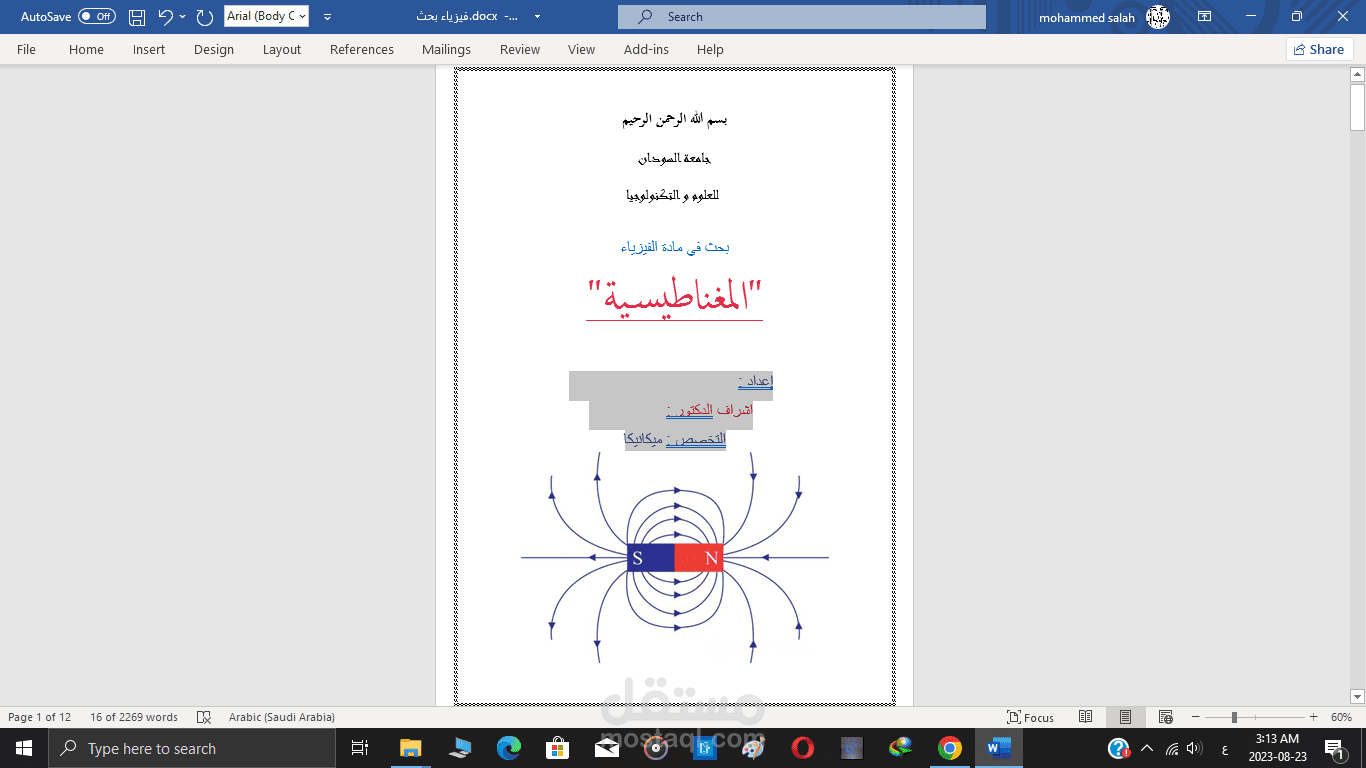Select Print Layout view icon
The image size is (1366, 768).
[1125, 717]
